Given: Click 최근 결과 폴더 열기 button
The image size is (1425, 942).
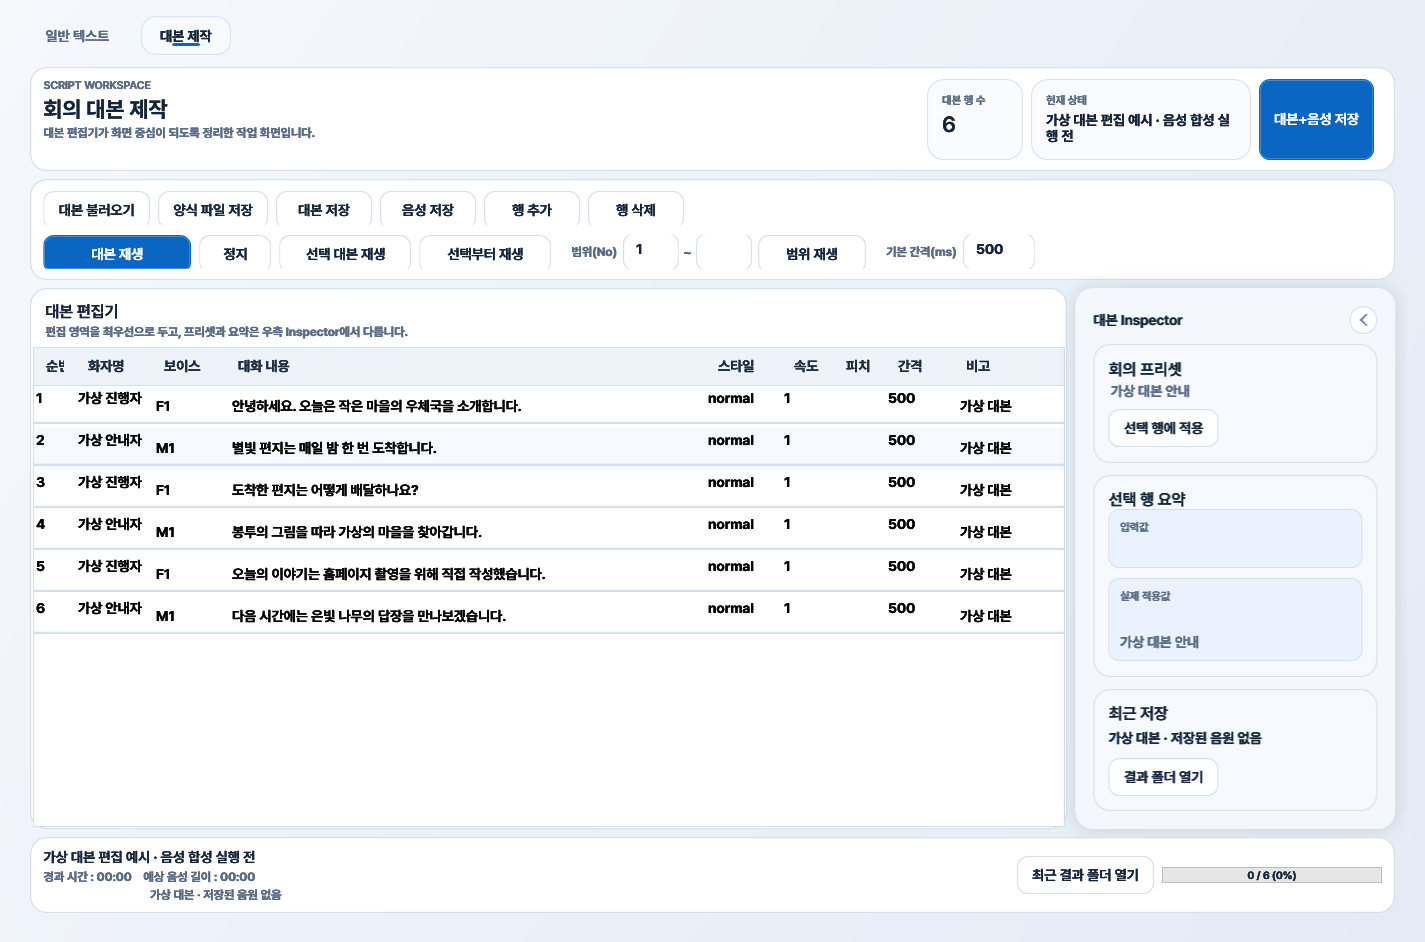Looking at the screenshot, I should 1085,875.
